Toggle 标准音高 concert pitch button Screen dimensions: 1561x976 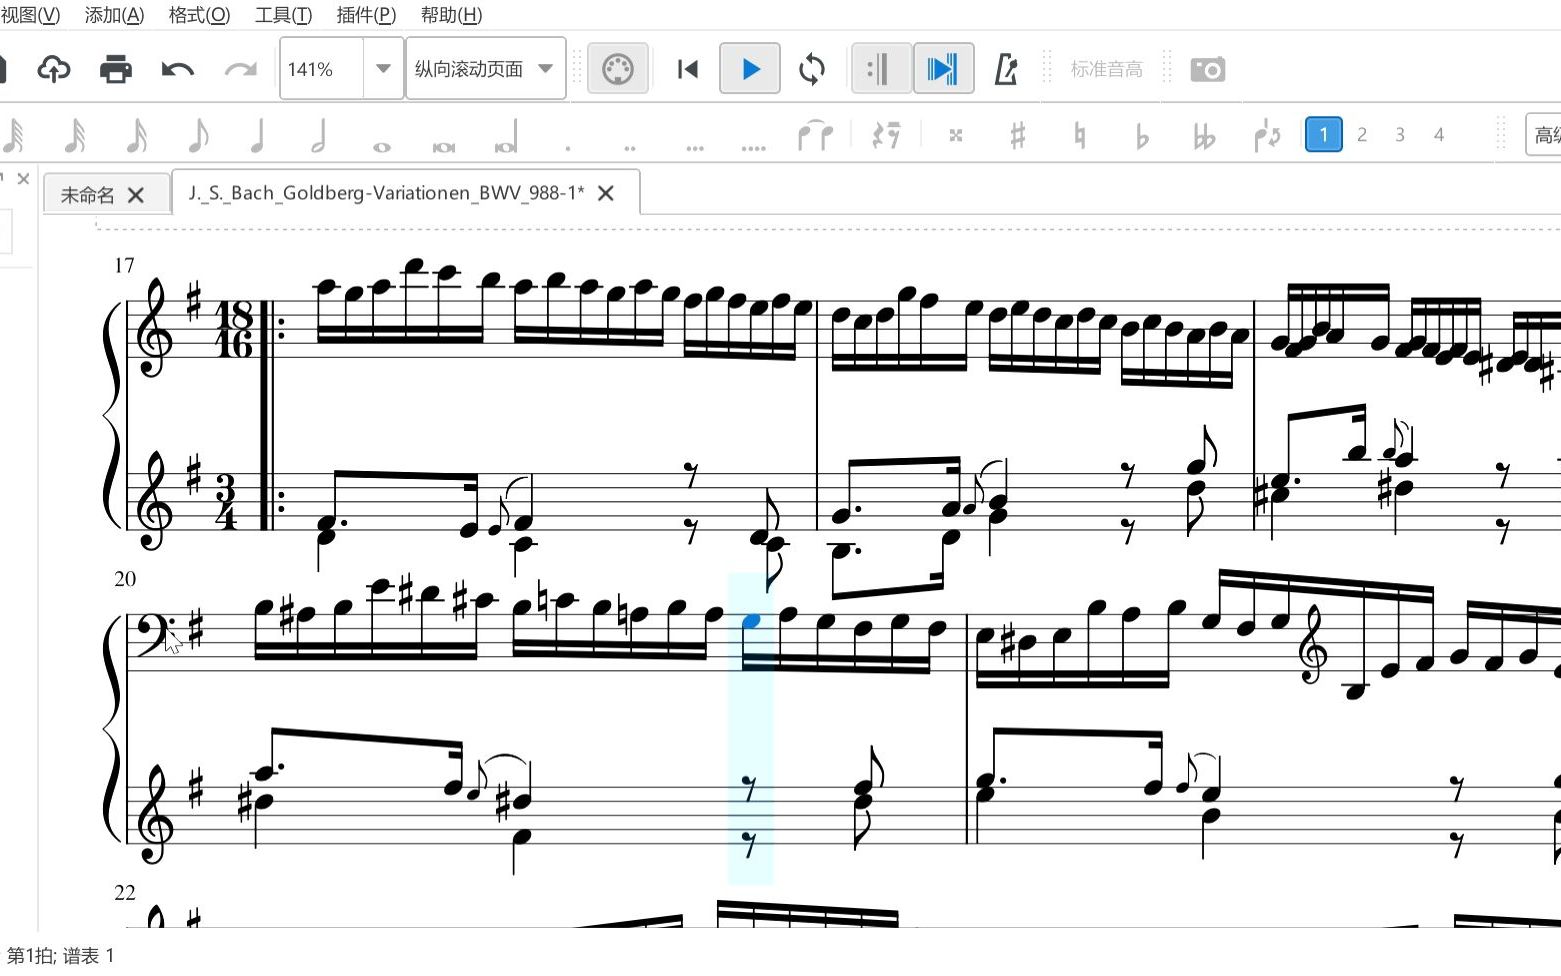1106,69
